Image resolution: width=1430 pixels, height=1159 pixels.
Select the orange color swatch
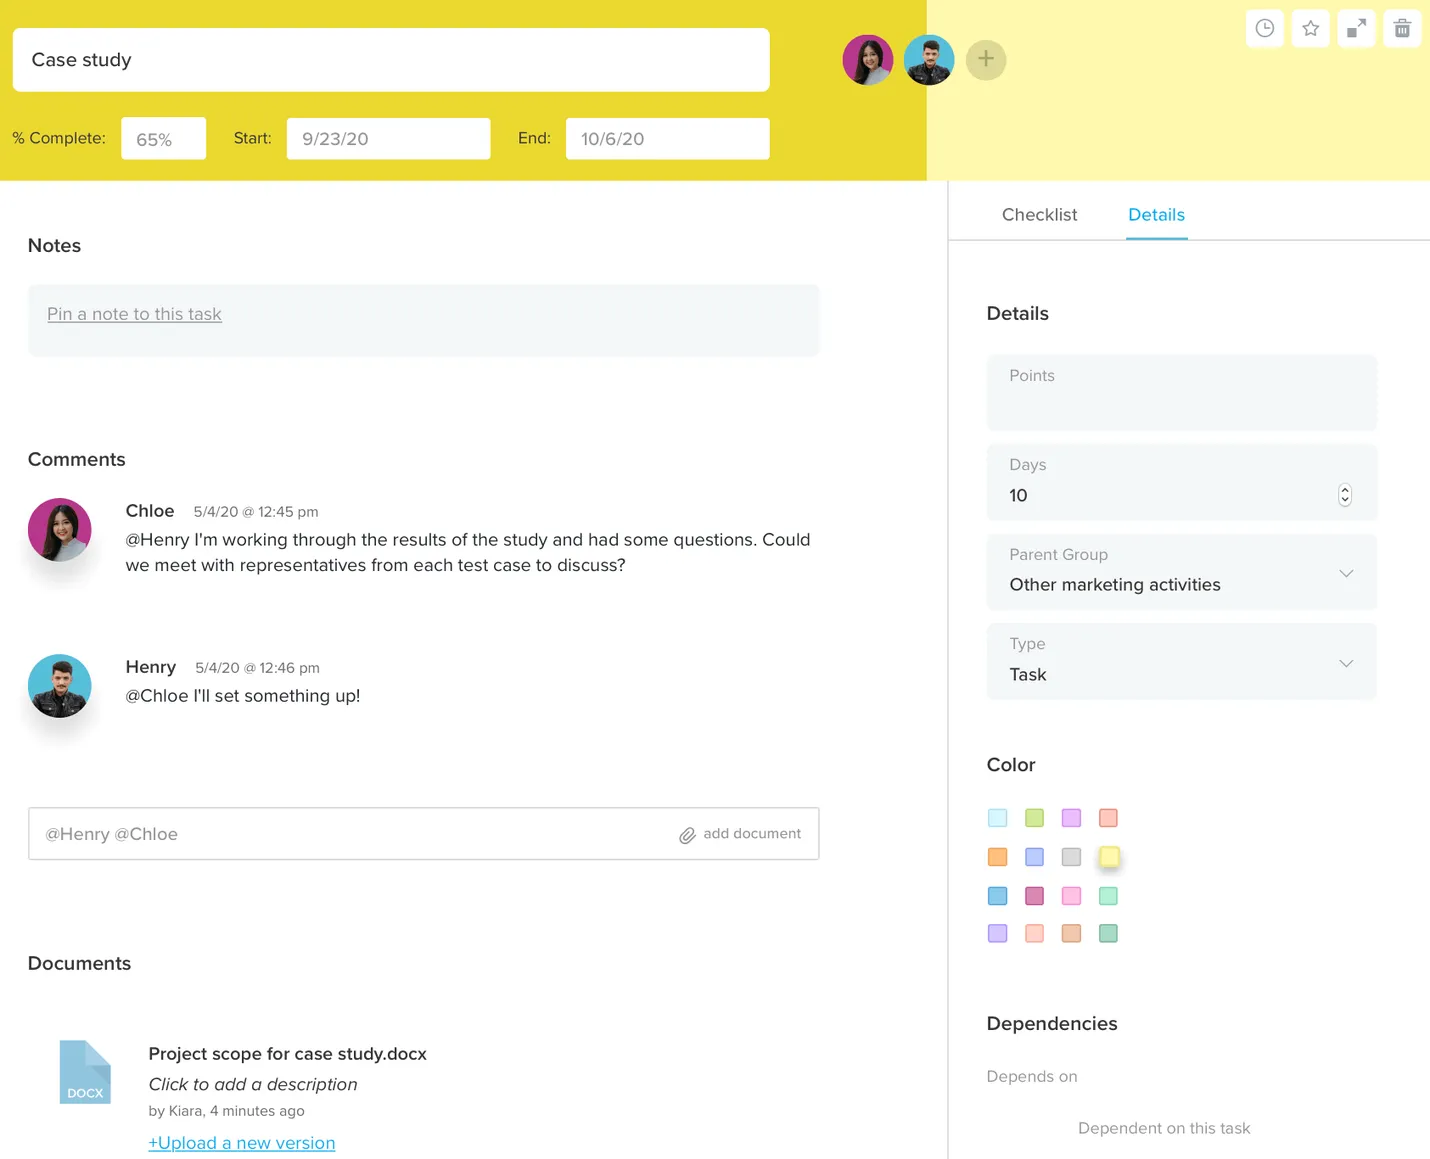[x=998, y=857]
